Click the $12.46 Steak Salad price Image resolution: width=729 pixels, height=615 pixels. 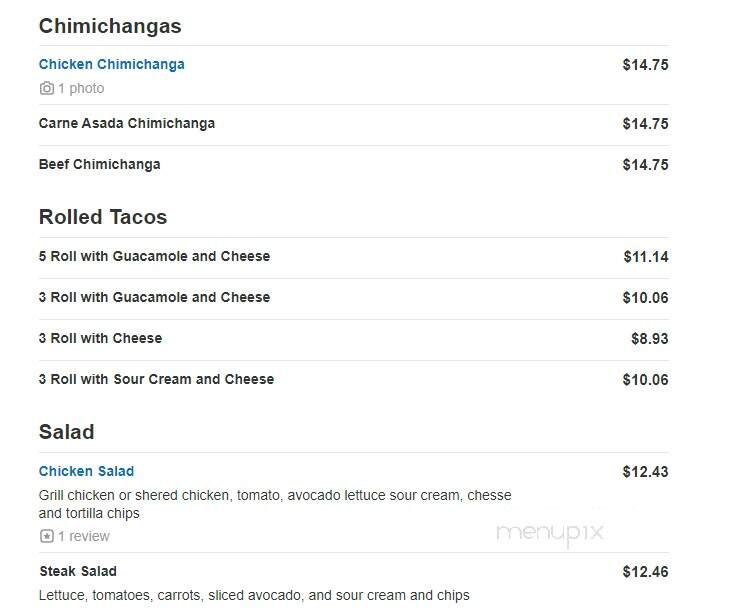point(645,571)
